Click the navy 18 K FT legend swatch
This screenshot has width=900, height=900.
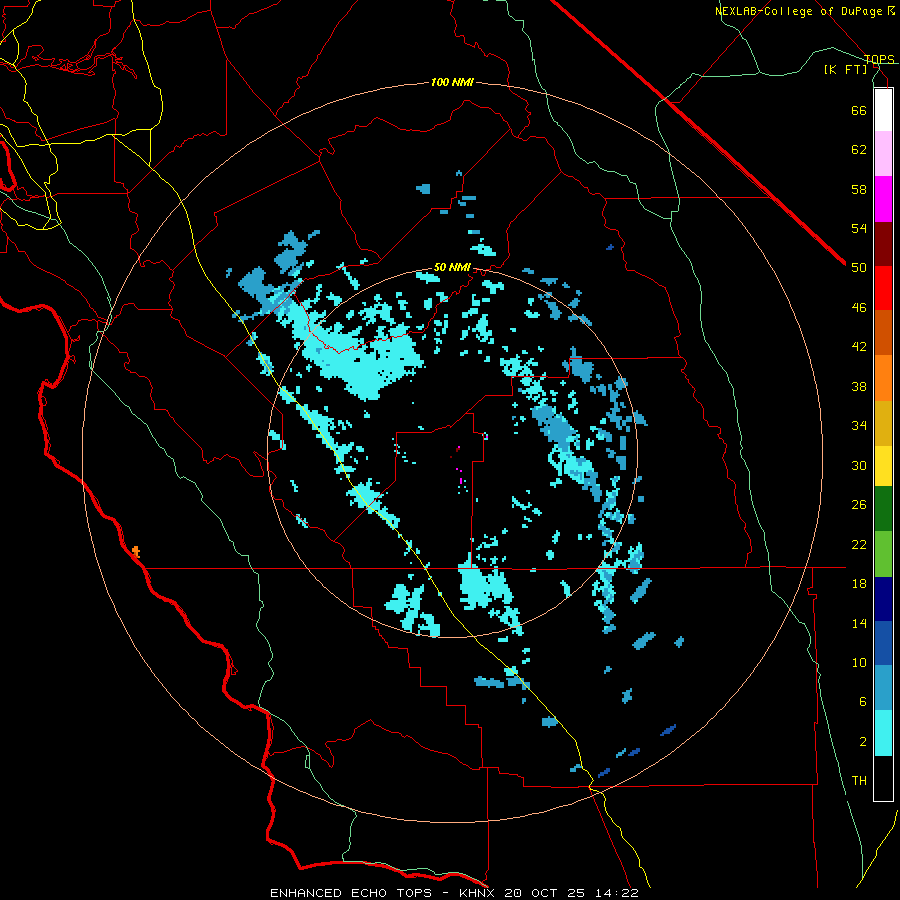point(883,599)
